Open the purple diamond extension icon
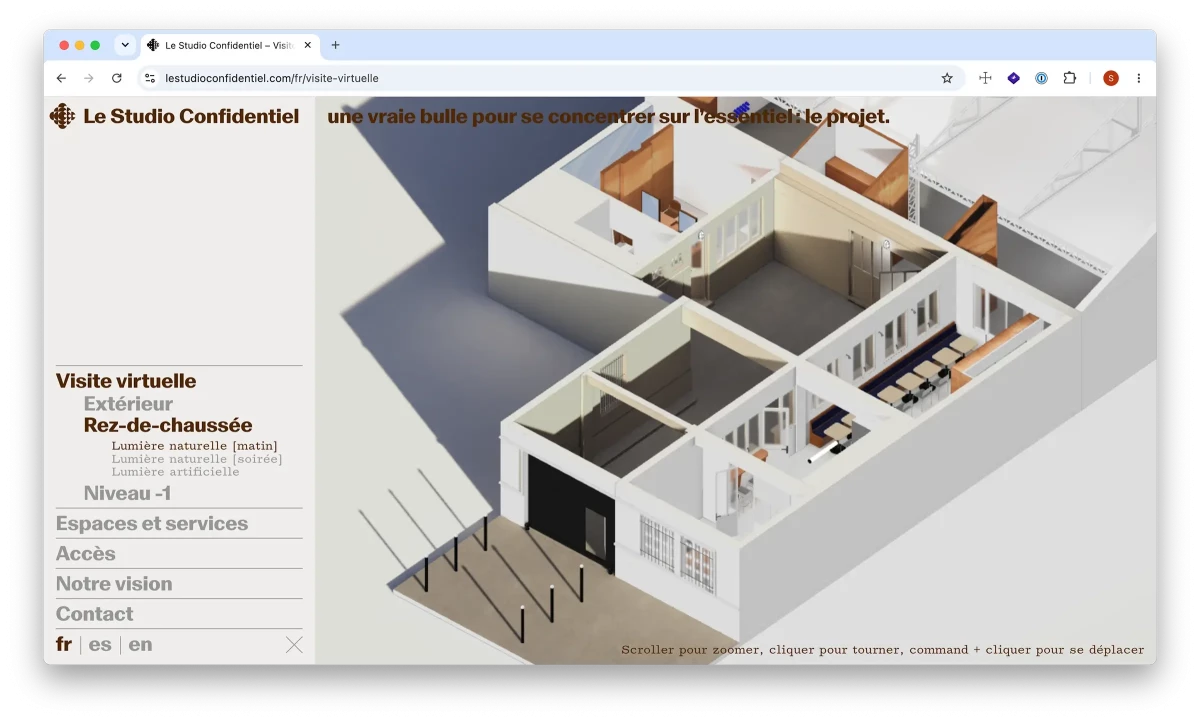This screenshot has width=1200, height=722. pos(1013,78)
